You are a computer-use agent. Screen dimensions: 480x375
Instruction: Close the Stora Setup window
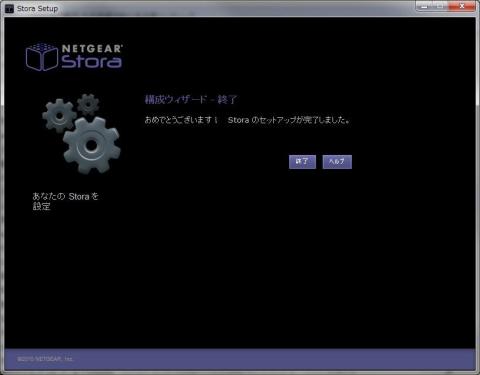462,6
